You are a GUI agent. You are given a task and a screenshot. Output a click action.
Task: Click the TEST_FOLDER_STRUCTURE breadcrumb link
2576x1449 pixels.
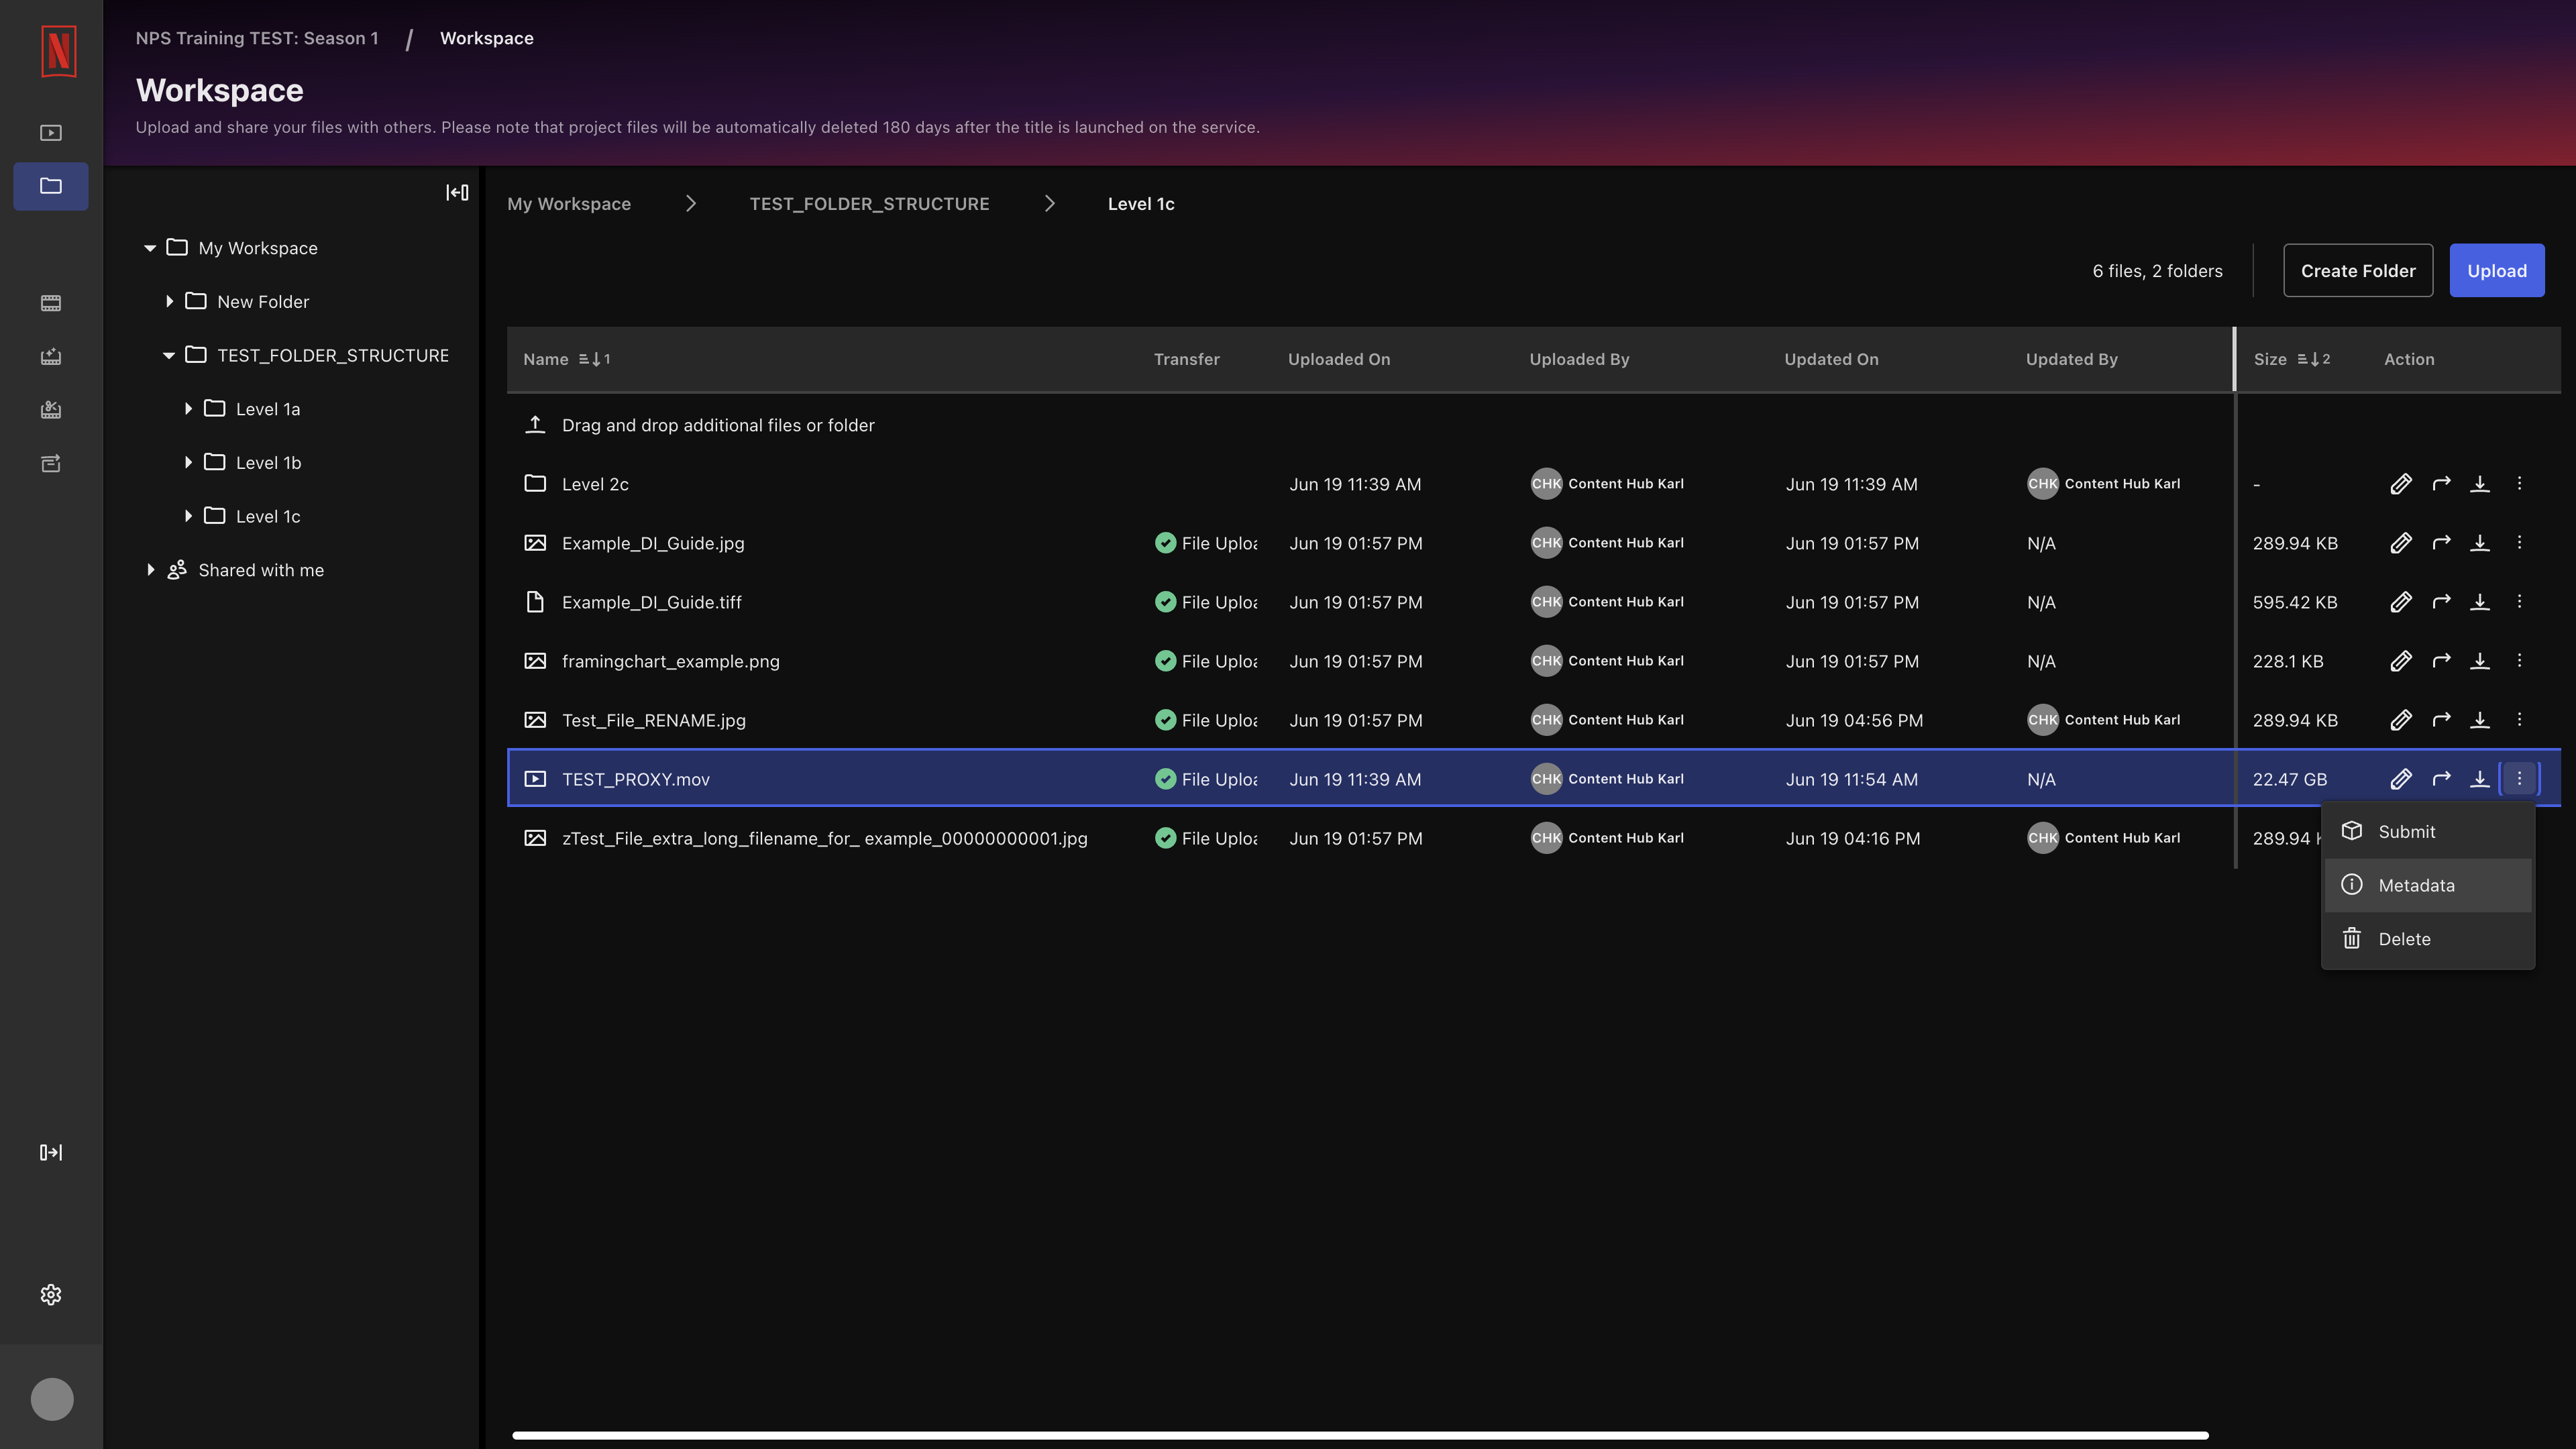pyautogui.click(x=869, y=203)
